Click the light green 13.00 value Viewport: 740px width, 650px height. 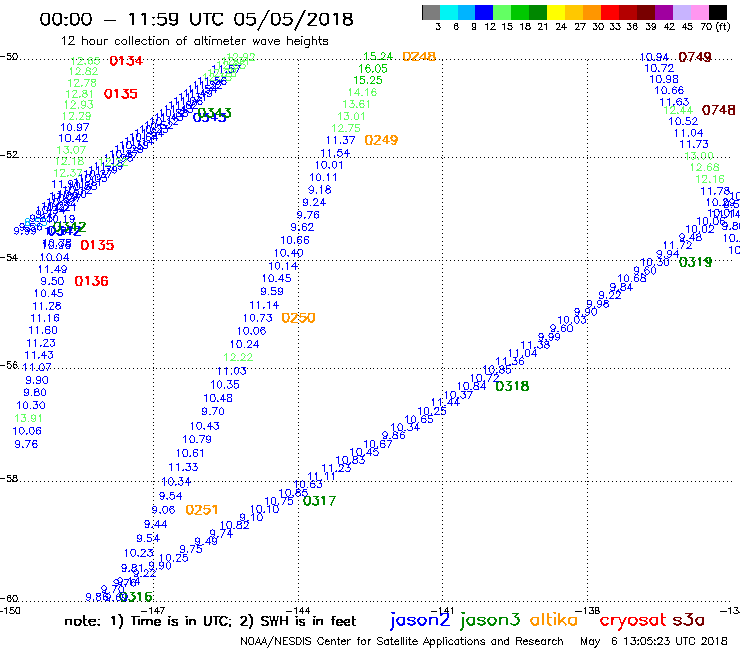tap(699, 156)
